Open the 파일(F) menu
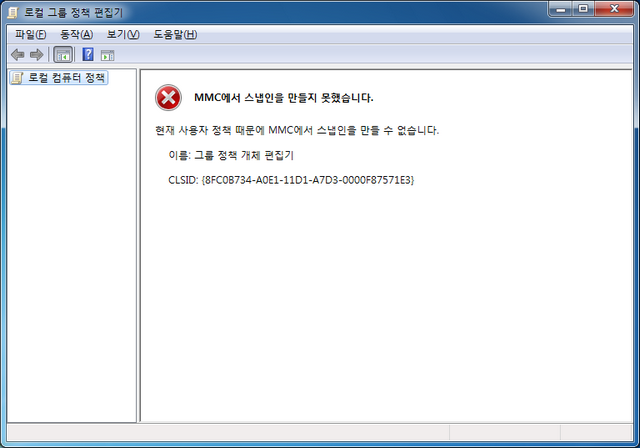The image size is (640, 448). coord(31,35)
